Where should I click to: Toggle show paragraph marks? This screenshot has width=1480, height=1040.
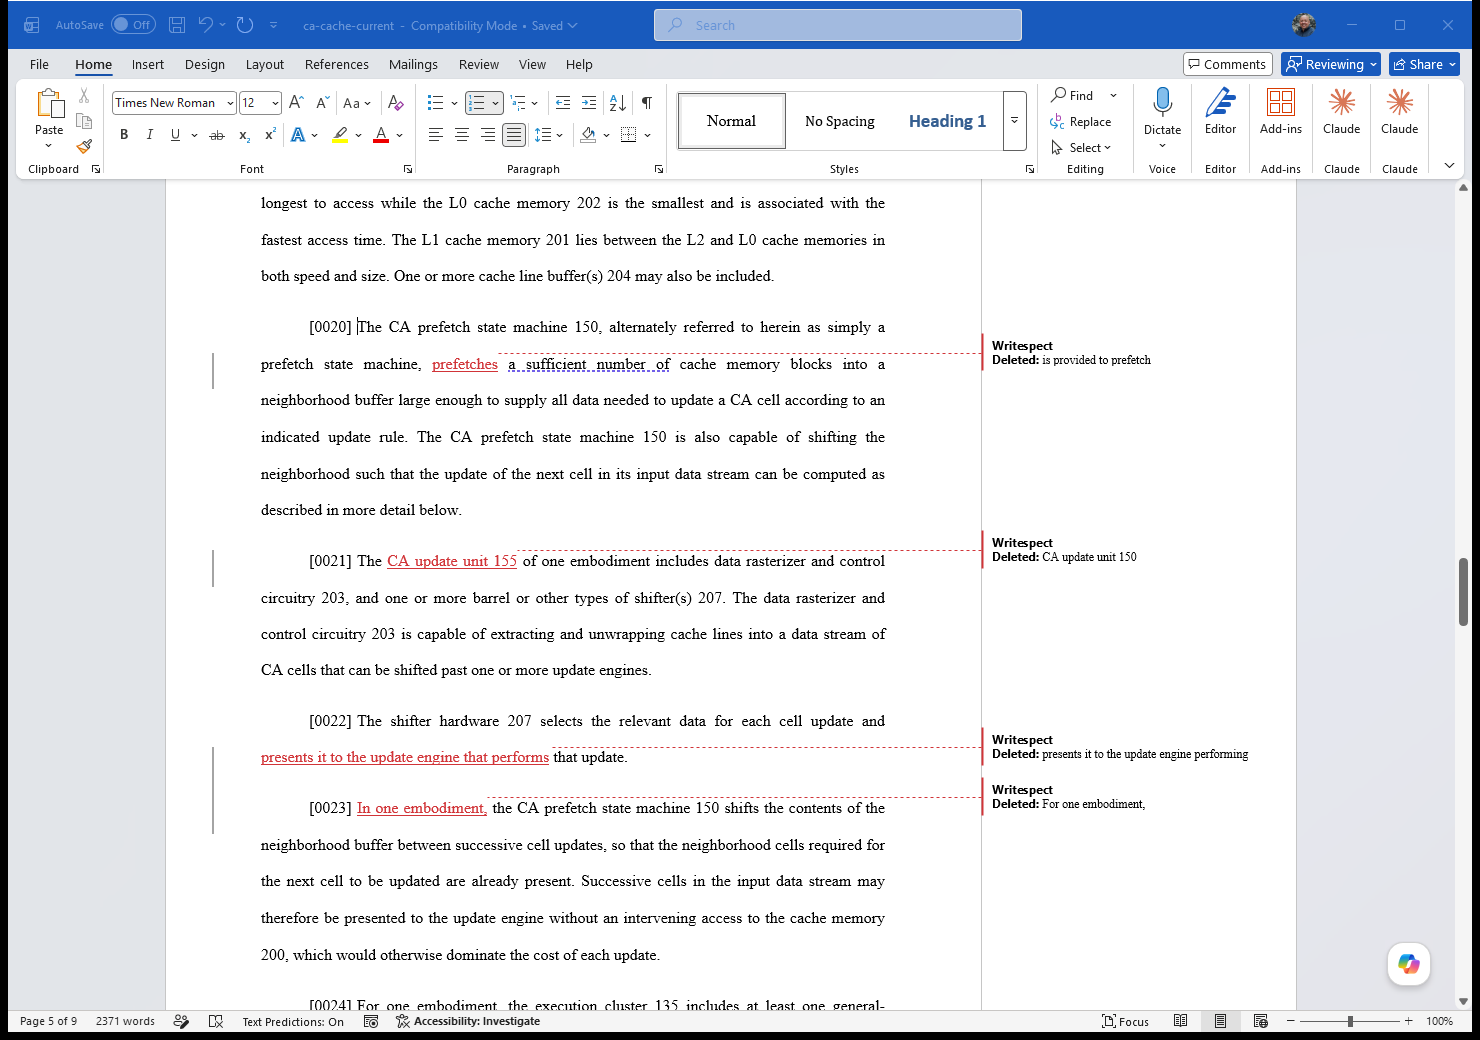tap(647, 102)
